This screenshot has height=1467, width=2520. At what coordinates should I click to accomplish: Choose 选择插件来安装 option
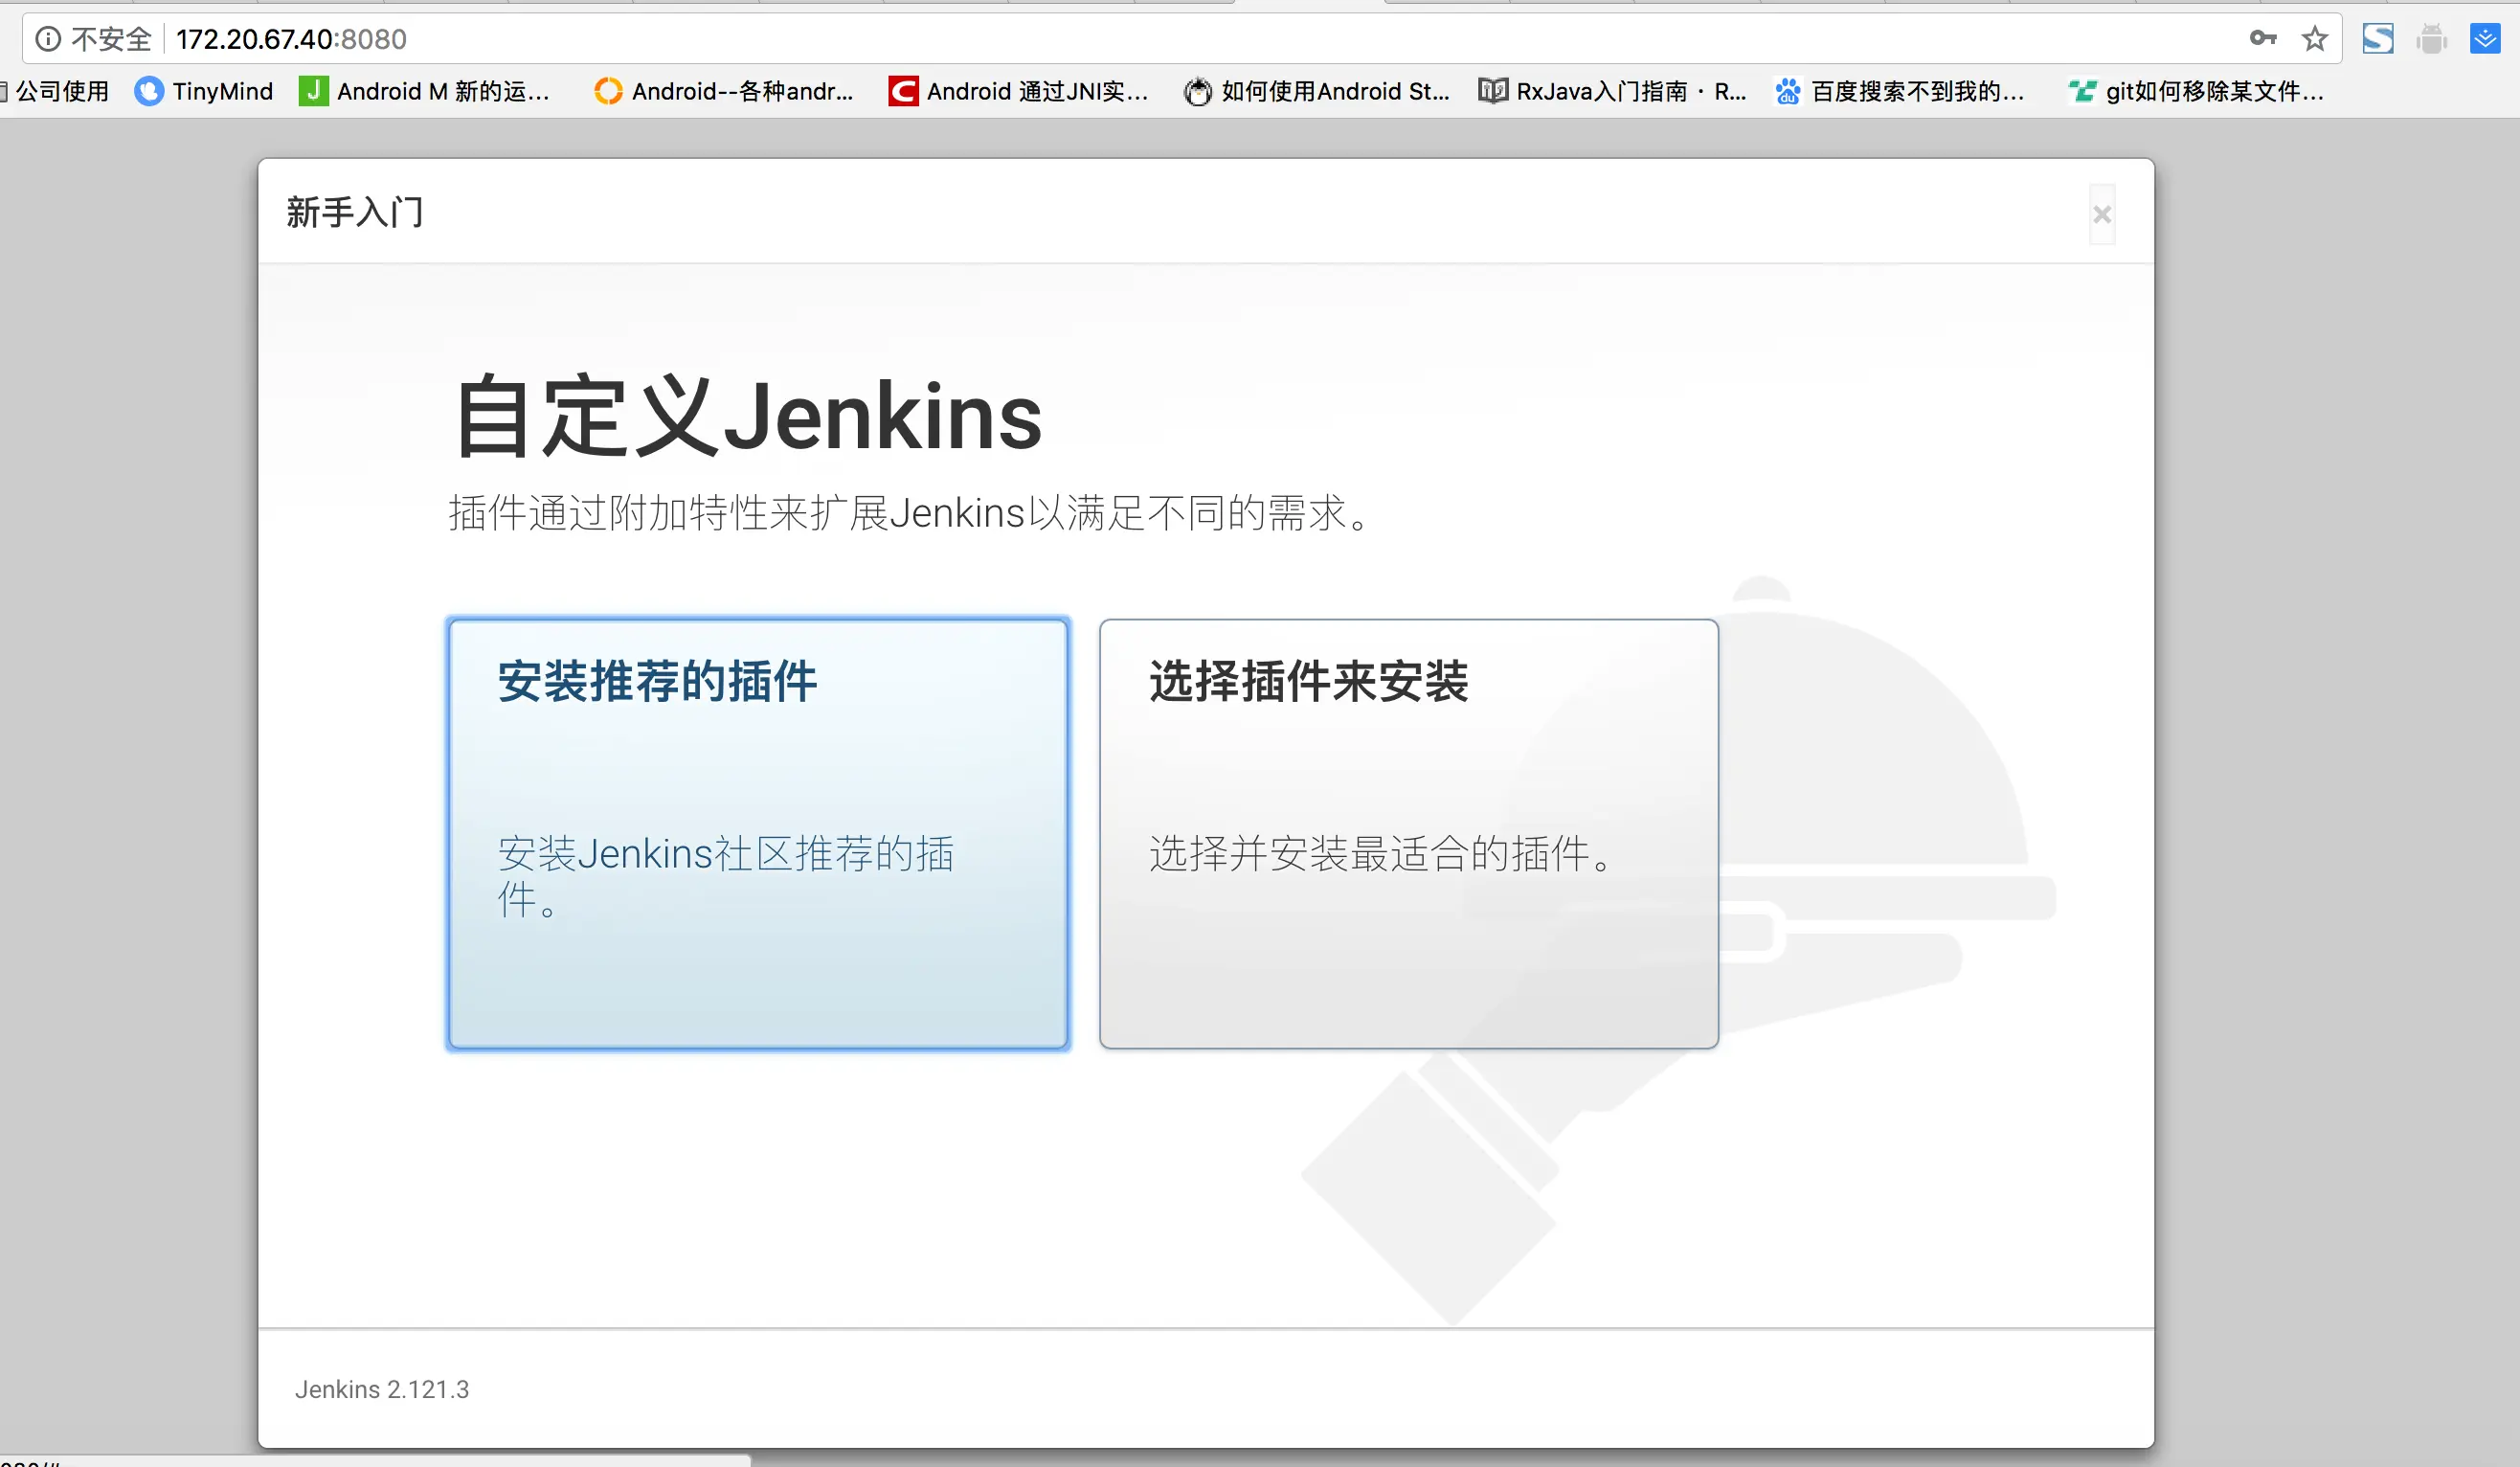pyautogui.click(x=1408, y=833)
